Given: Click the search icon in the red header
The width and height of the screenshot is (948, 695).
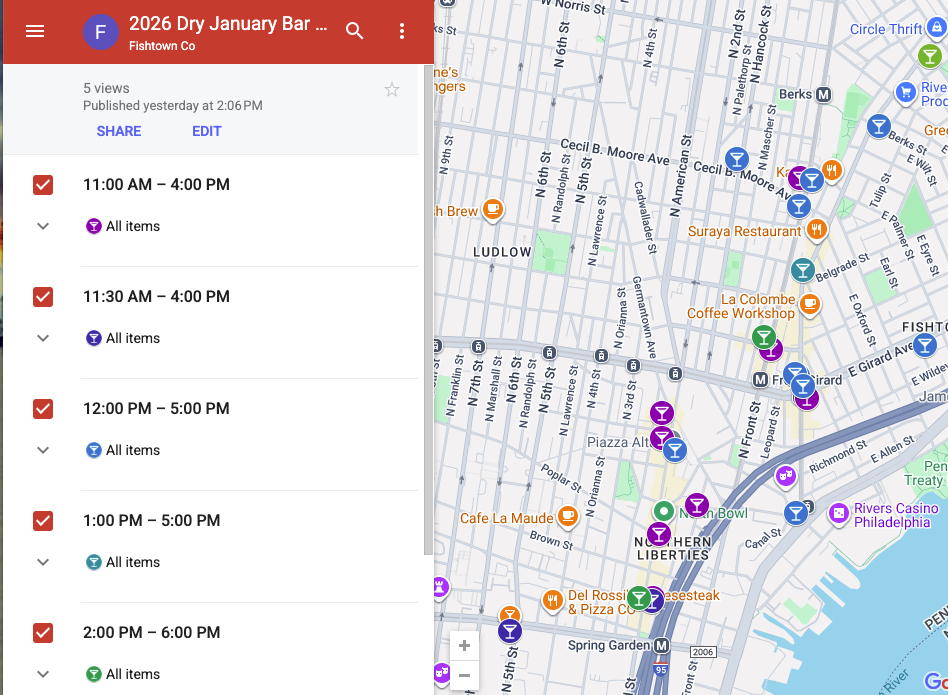Looking at the screenshot, I should tap(355, 31).
